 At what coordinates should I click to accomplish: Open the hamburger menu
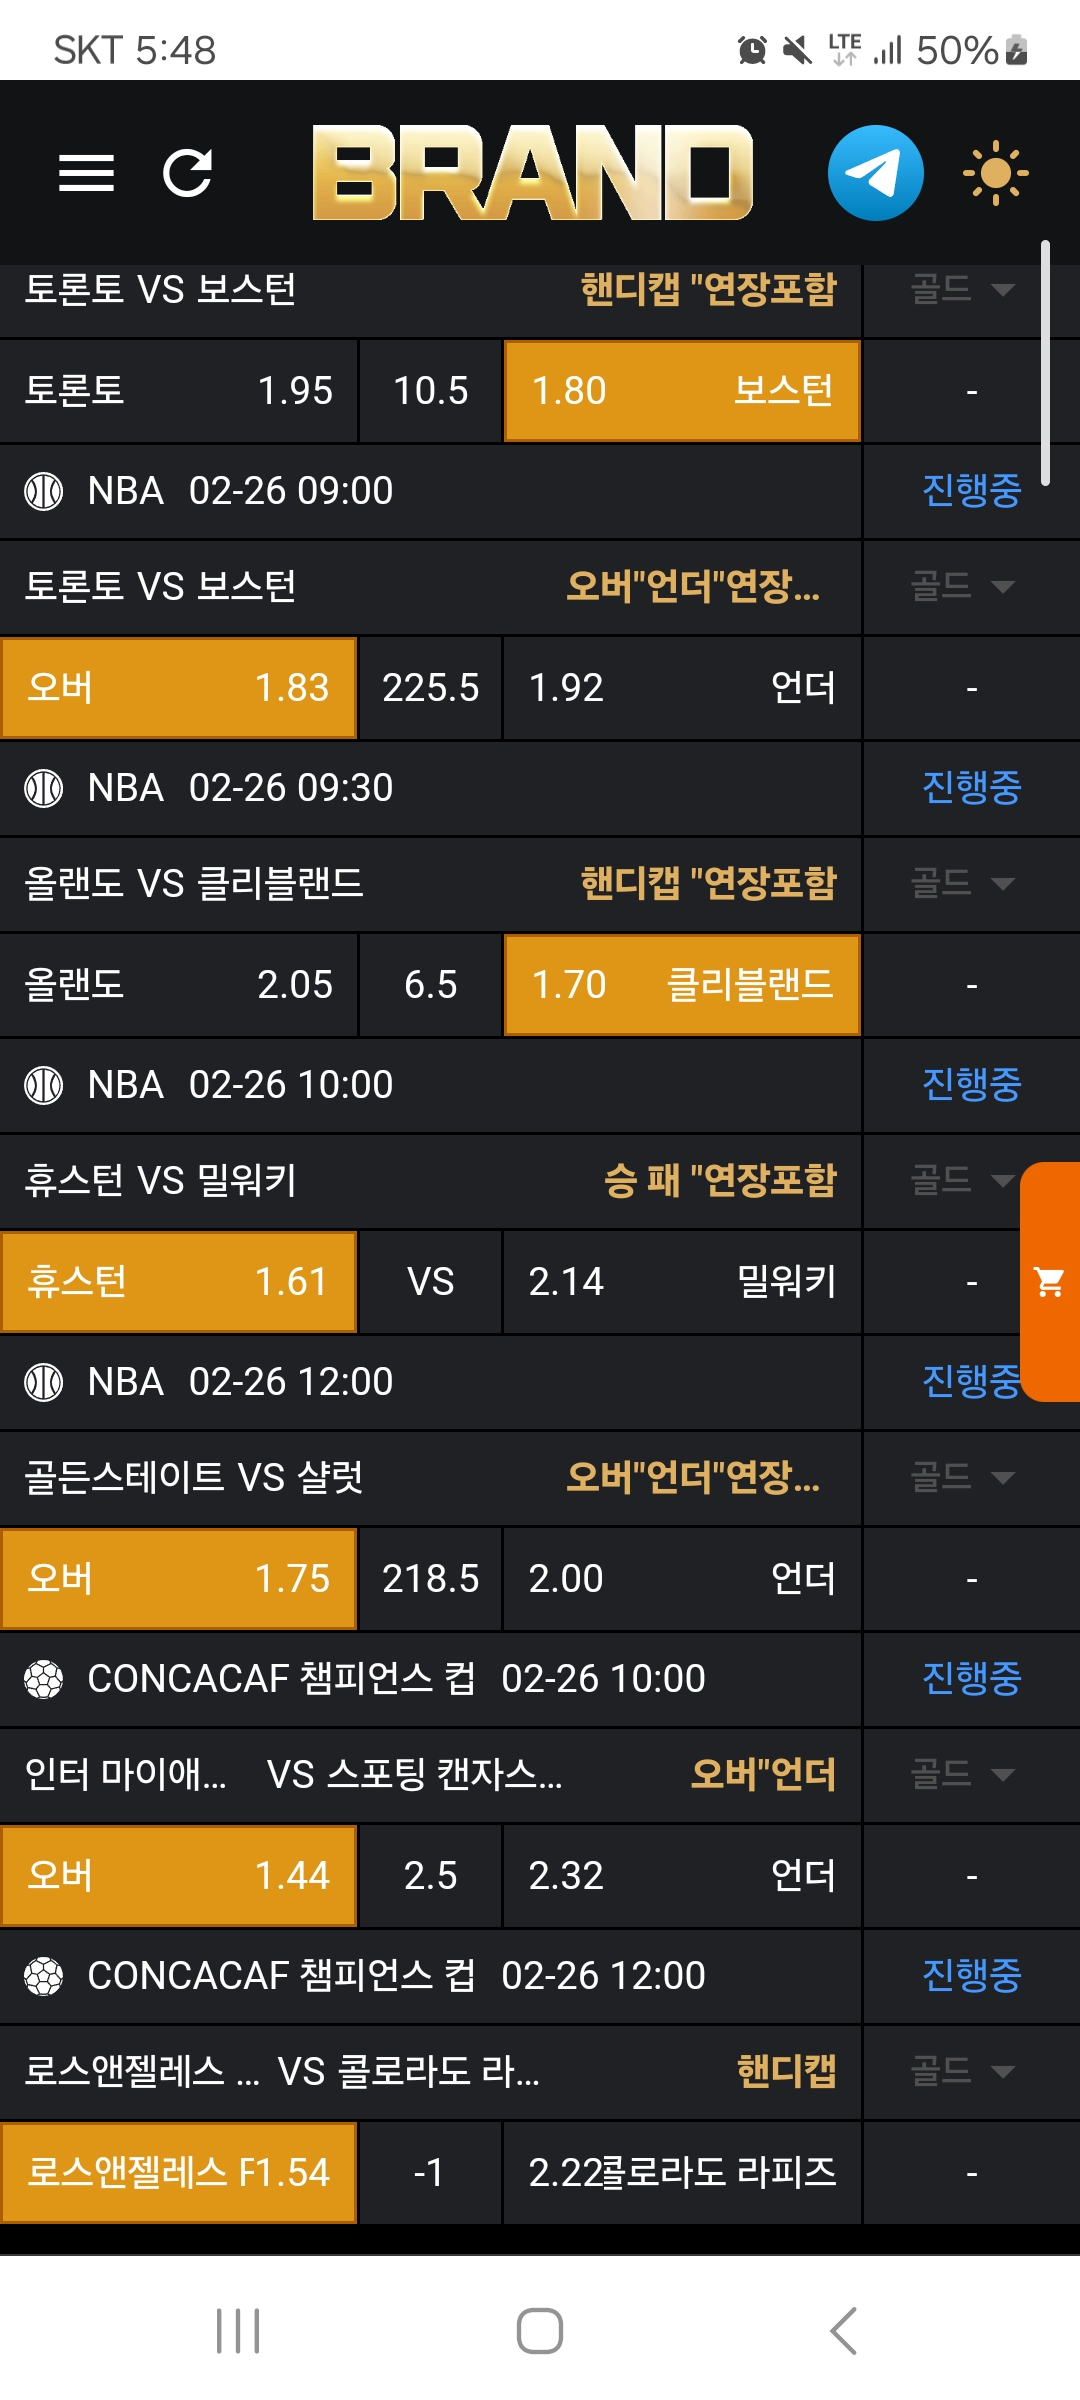[86, 173]
